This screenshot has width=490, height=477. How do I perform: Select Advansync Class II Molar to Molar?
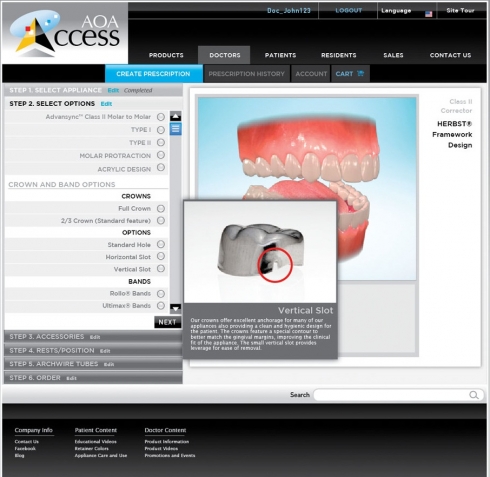pos(161,117)
